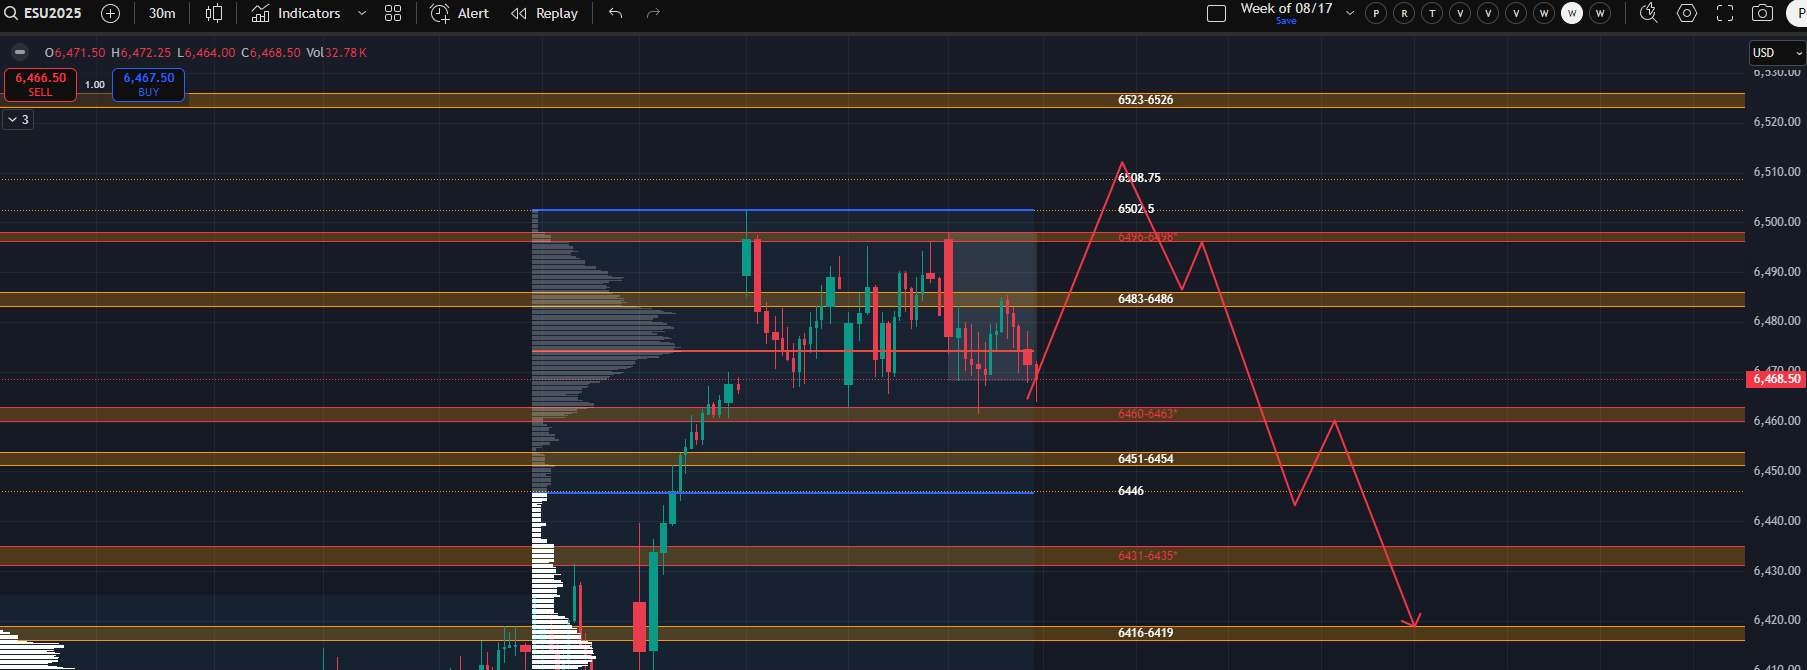
Task: Click the 6,466.50 SELL button
Action: [x=40, y=84]
